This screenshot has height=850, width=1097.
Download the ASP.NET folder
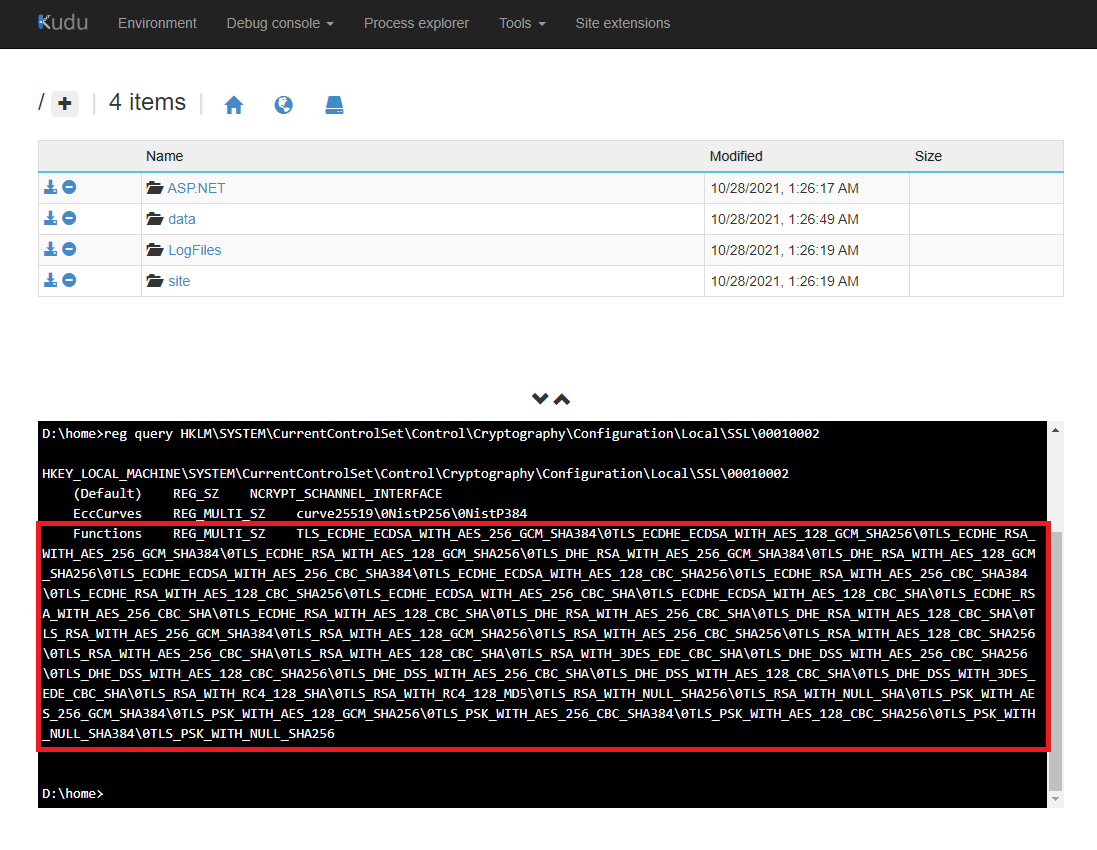51,187
